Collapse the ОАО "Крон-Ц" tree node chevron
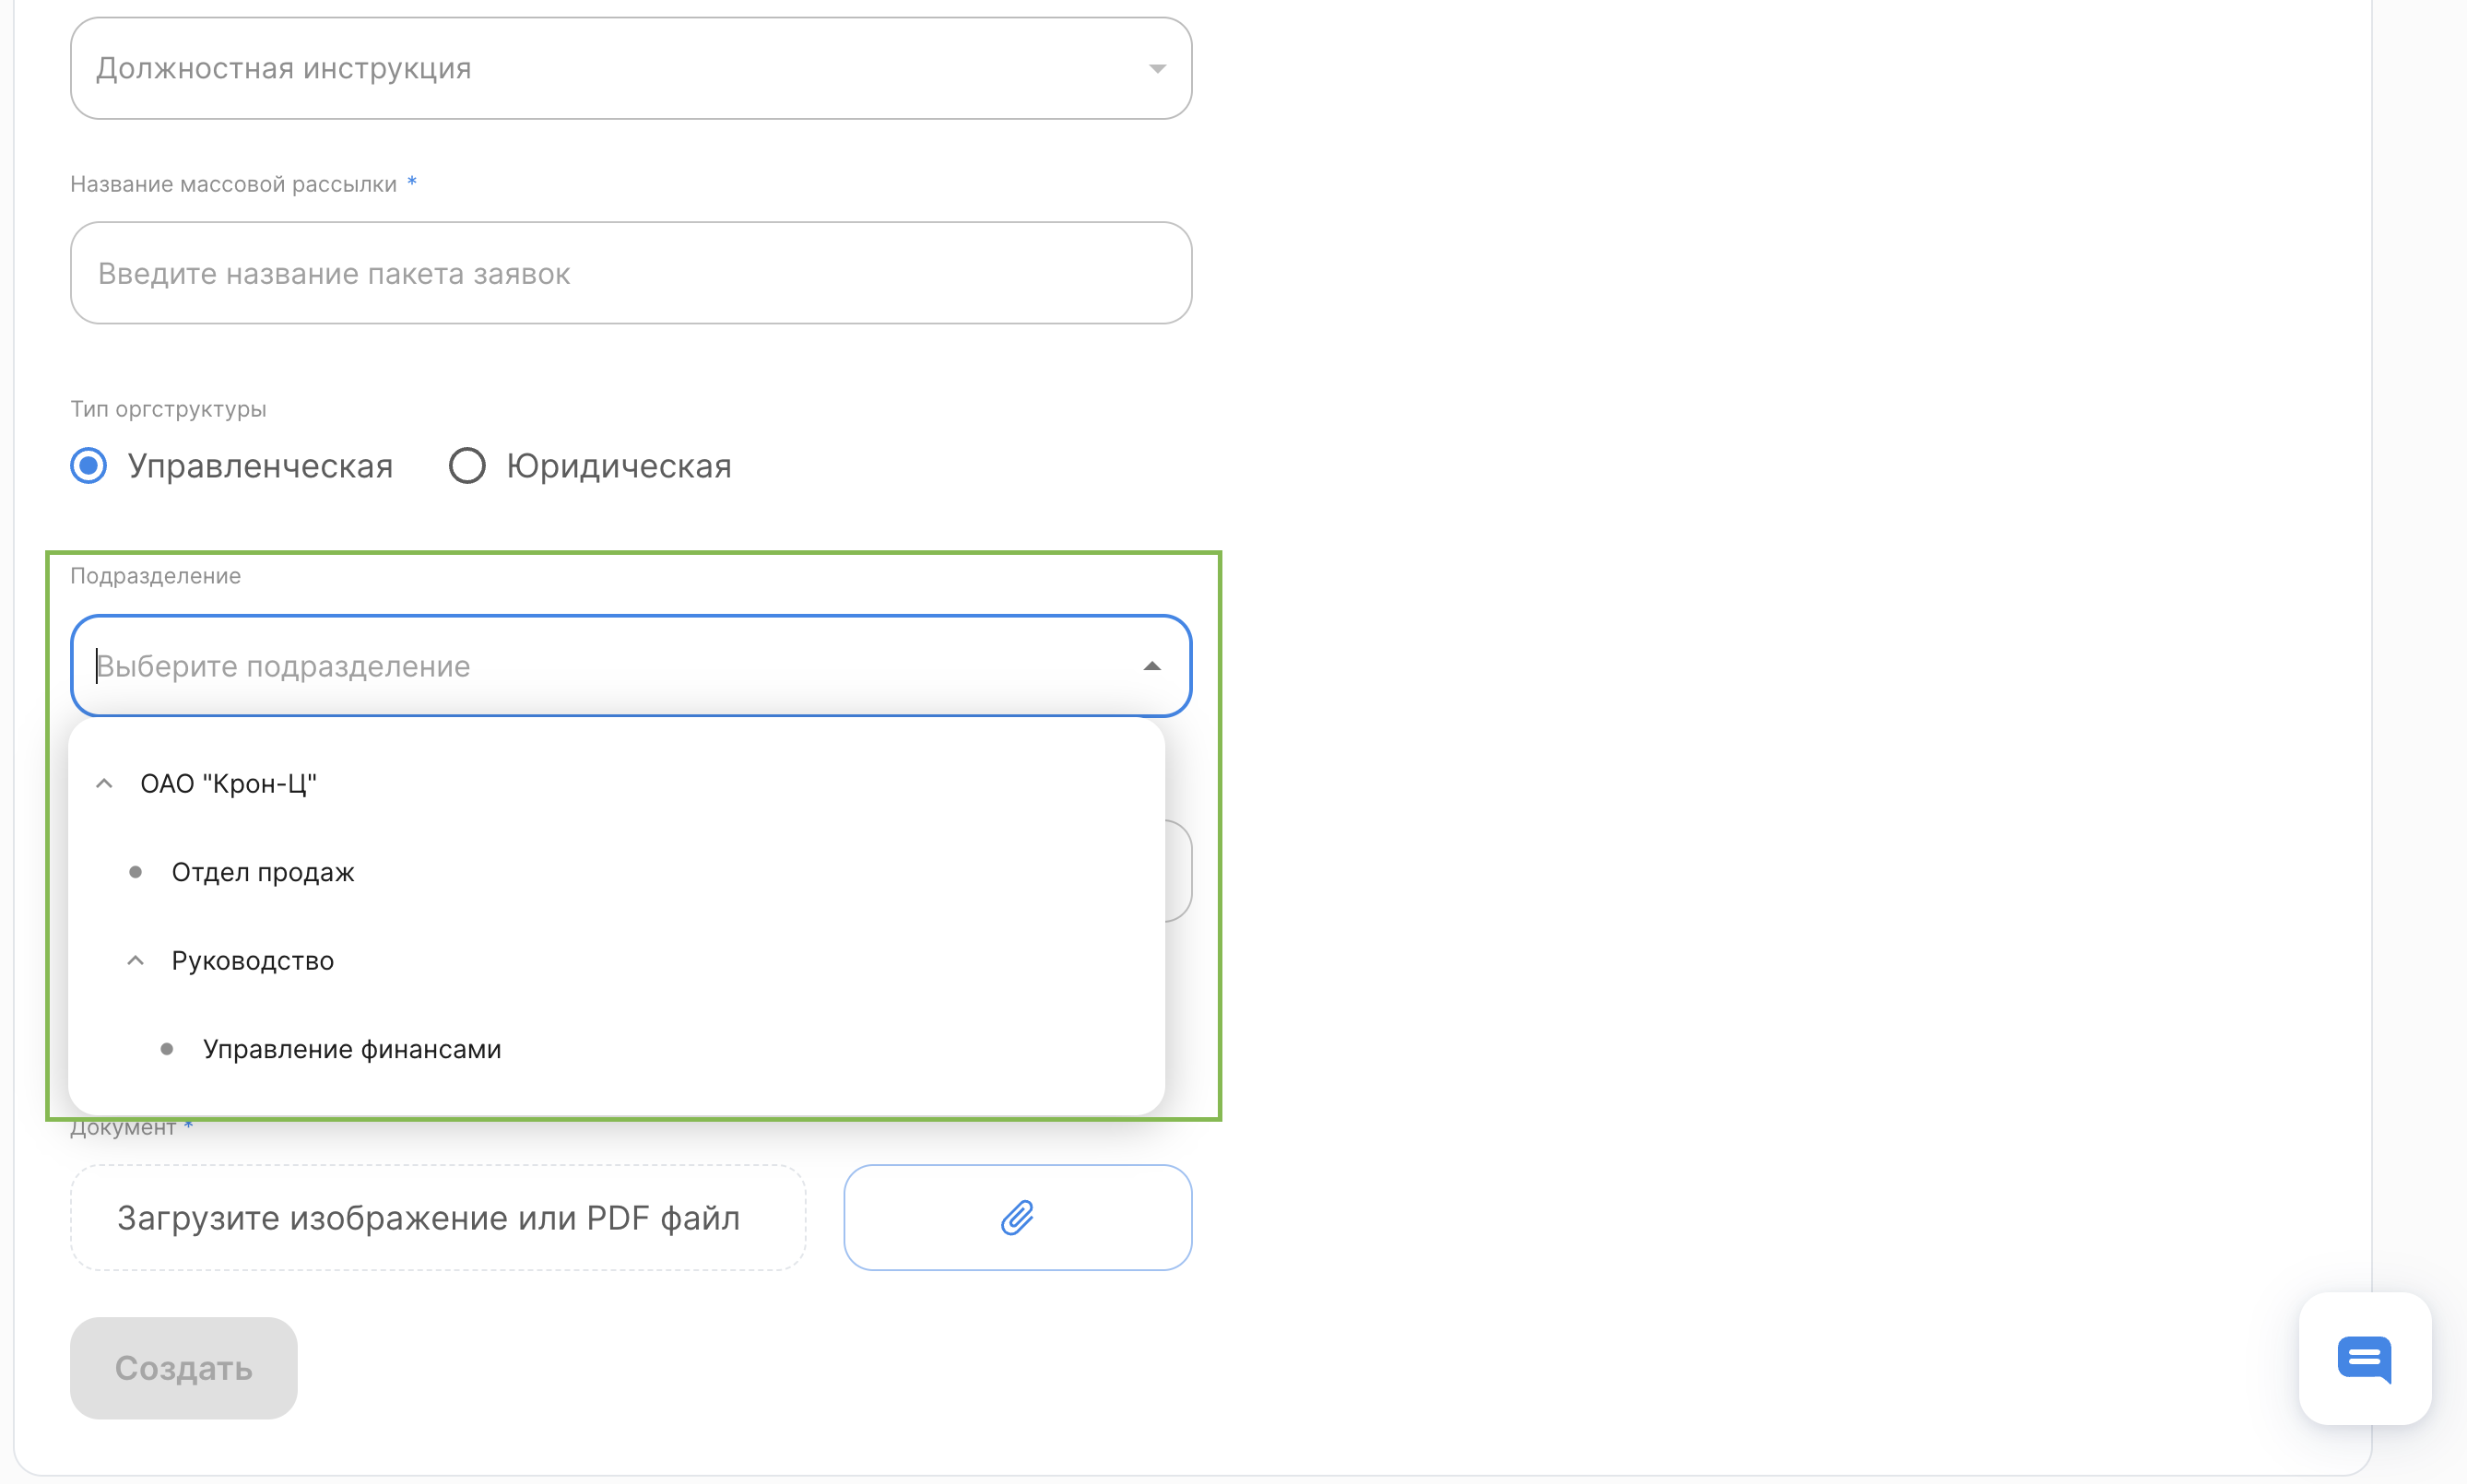The width and height of the screenshot is (2467, 1484). pos(104,784)
